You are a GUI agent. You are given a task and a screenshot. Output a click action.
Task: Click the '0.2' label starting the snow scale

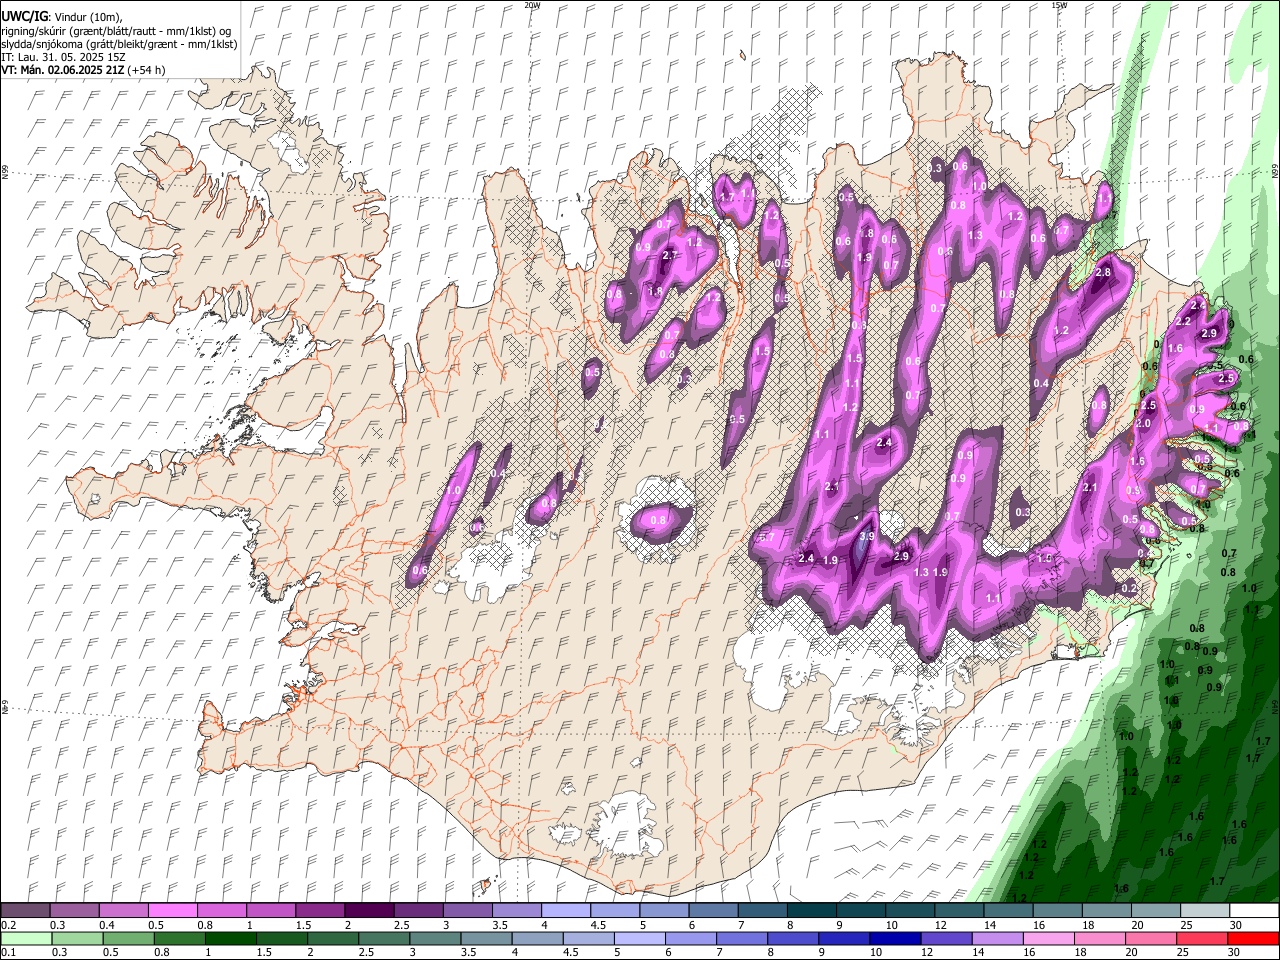(x=8, y=925)
